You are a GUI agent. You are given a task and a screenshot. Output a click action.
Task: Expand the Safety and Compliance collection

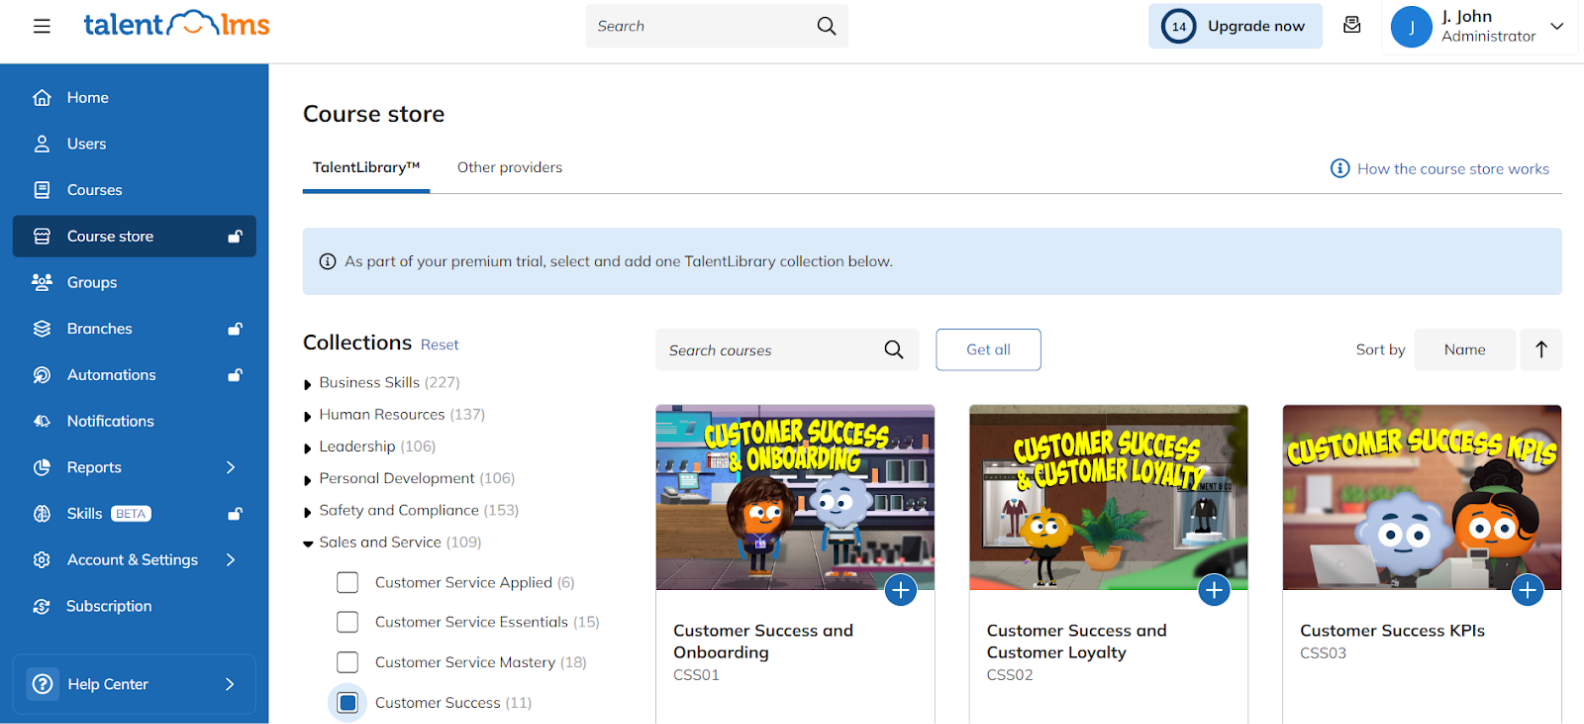tap(308, 512)
